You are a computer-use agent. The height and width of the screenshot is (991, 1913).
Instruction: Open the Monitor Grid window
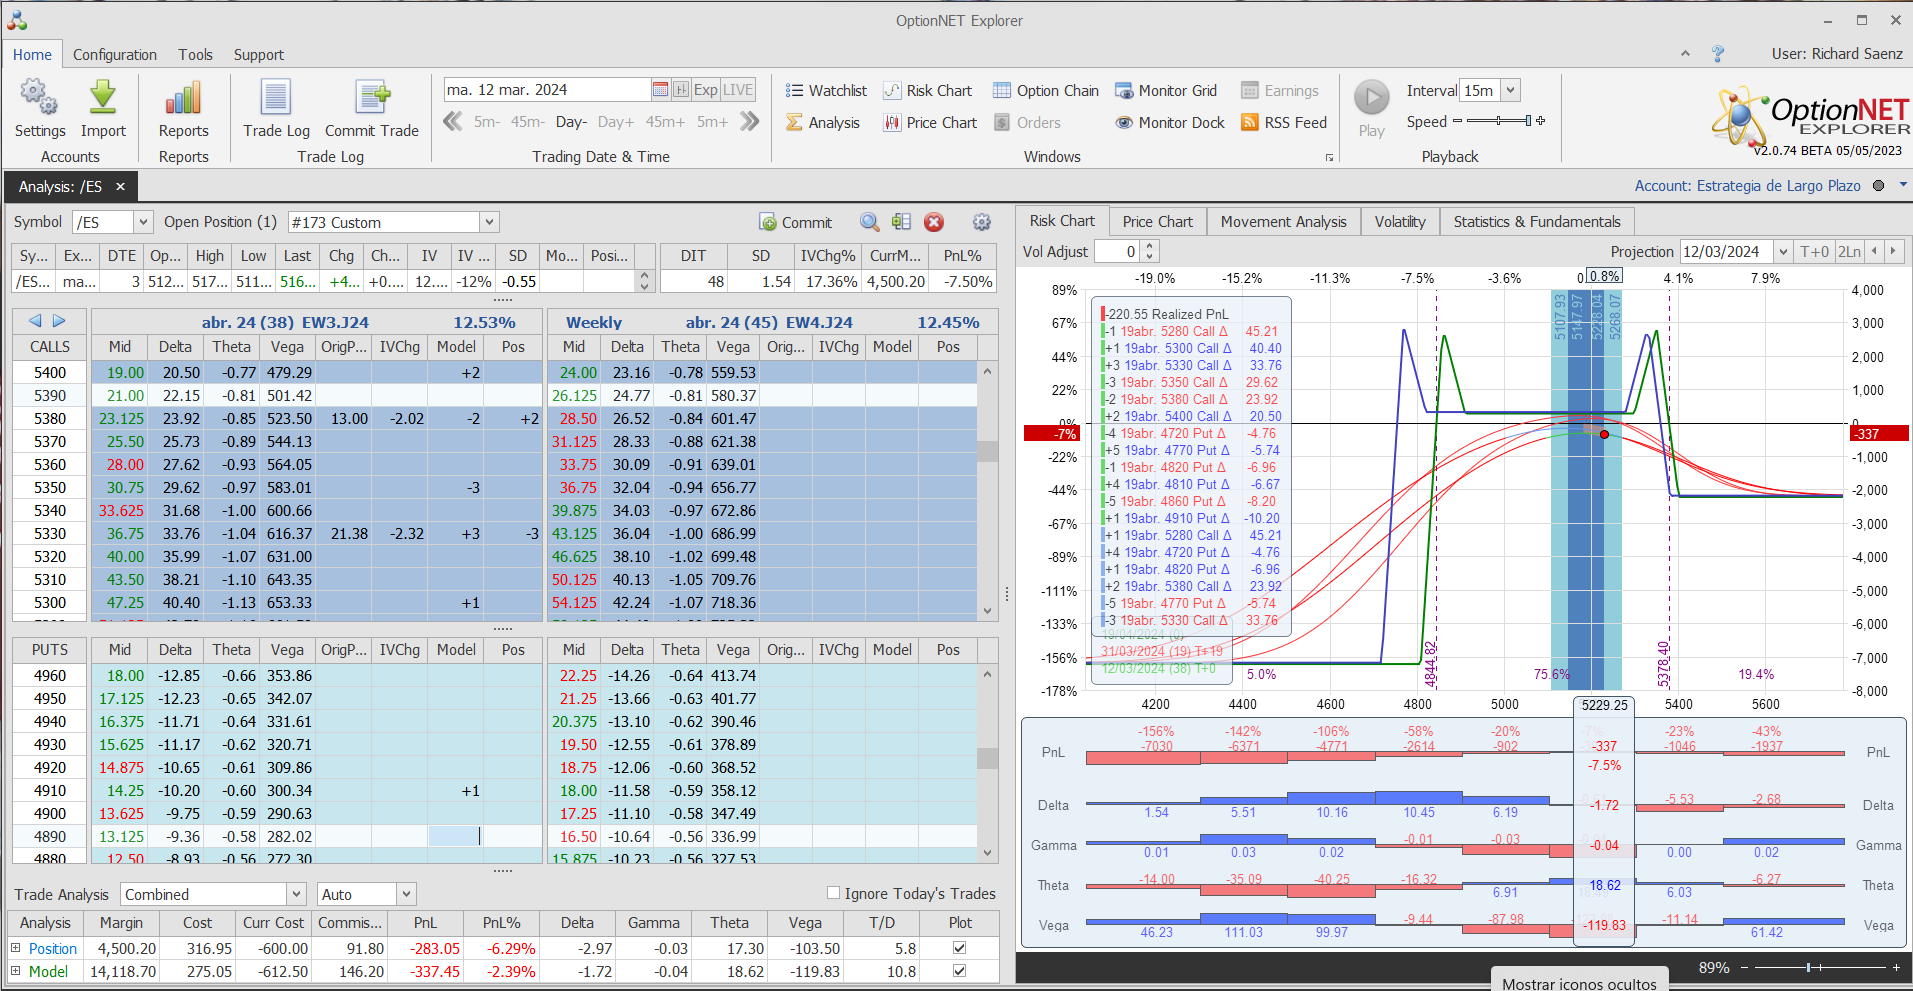pos(1166,91)
